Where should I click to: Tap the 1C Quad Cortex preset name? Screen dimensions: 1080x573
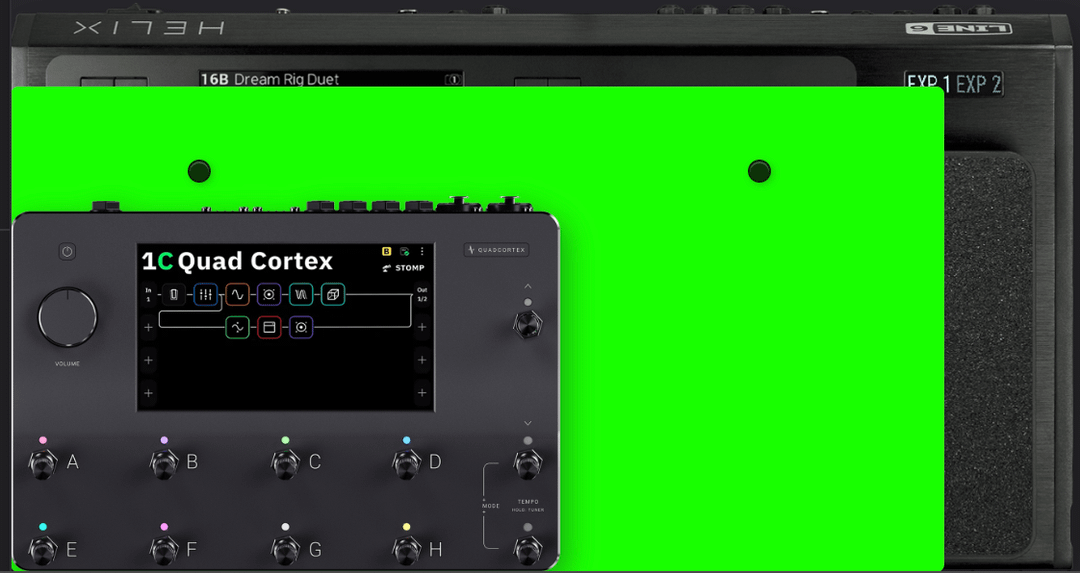[x=237, y=262]
